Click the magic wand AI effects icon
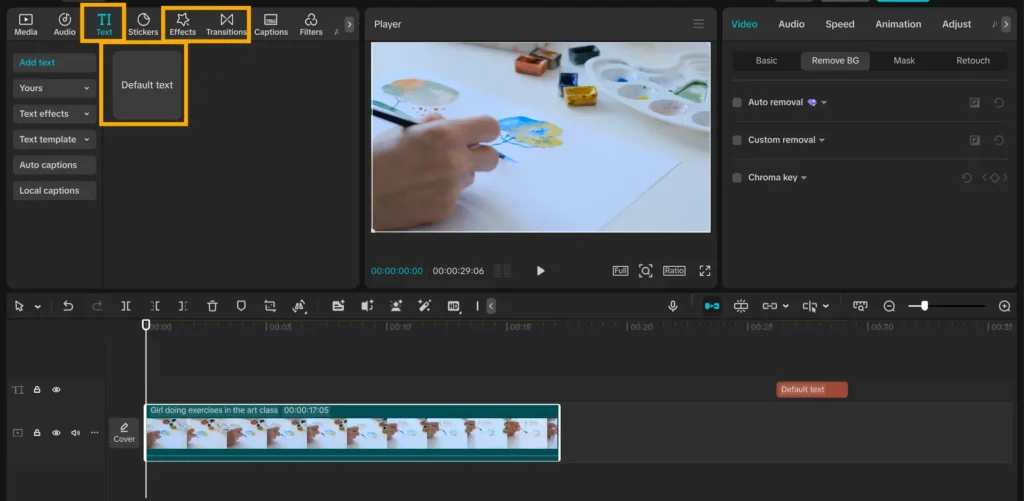This screenshot has width=1024, height=501. (424, 306)
